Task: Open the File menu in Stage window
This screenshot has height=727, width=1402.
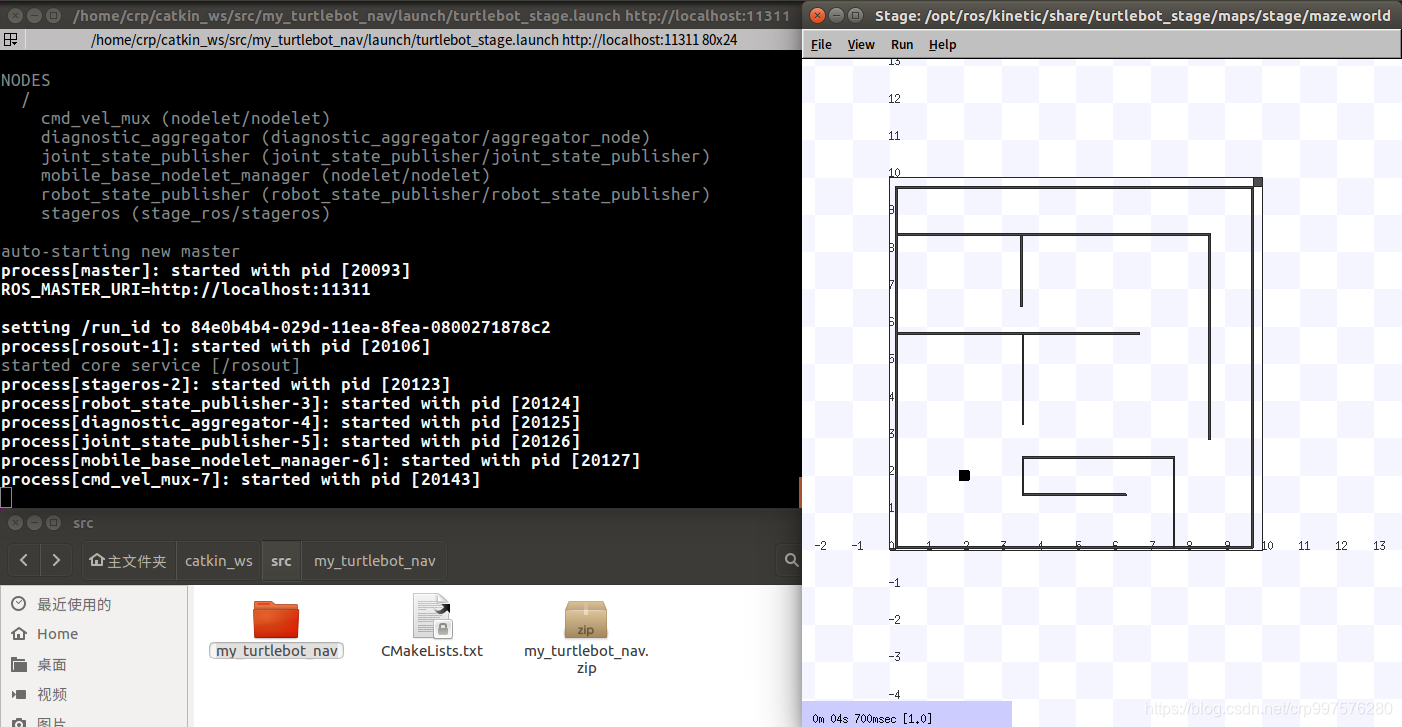Action: (x=821, y=45)
